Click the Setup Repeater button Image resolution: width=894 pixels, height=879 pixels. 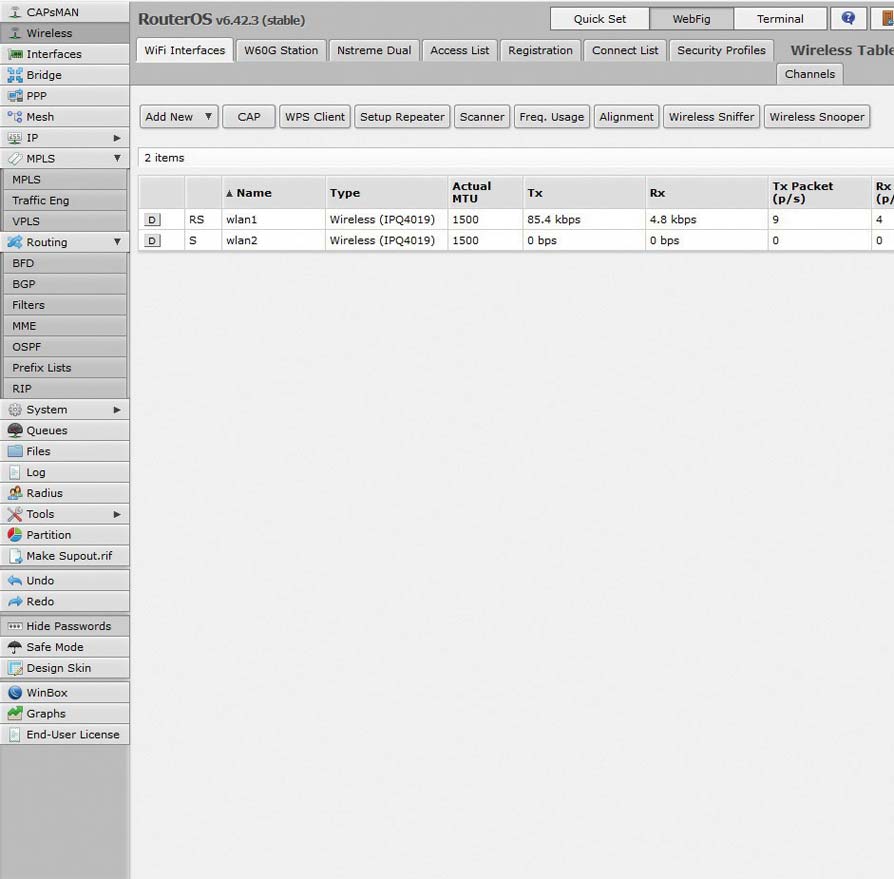coord(402,117)
